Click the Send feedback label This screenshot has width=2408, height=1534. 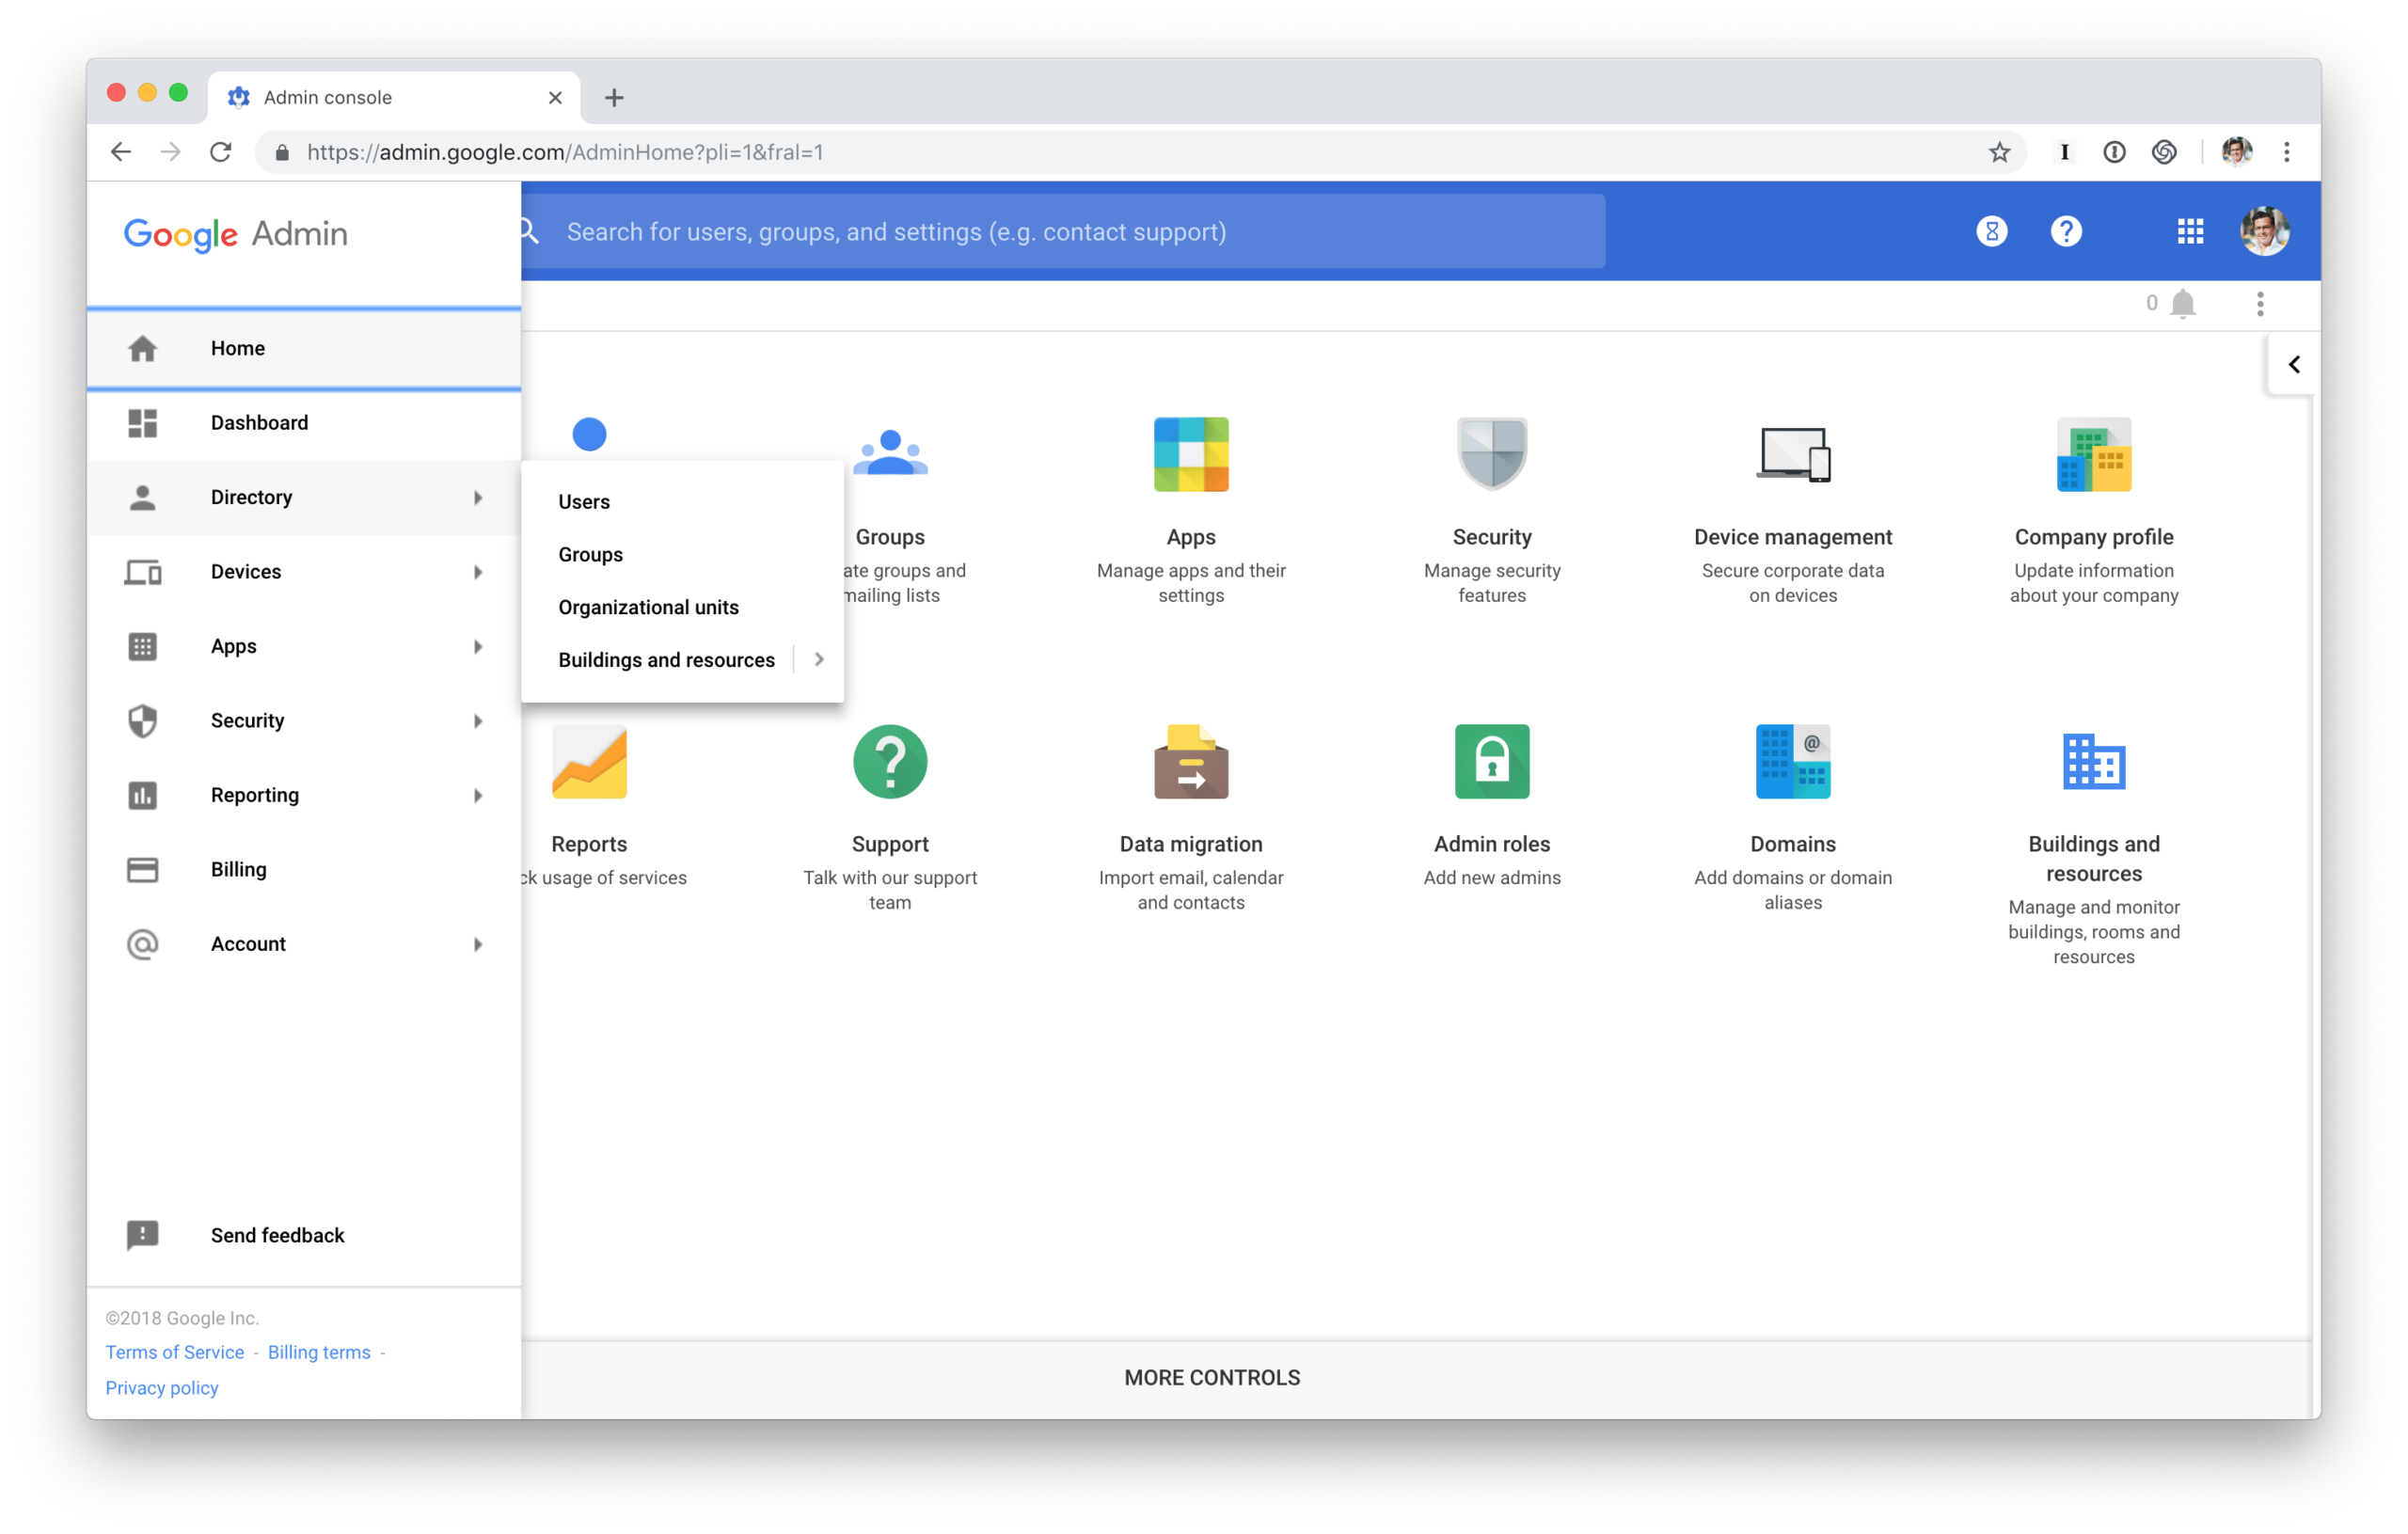(278, 1236)
